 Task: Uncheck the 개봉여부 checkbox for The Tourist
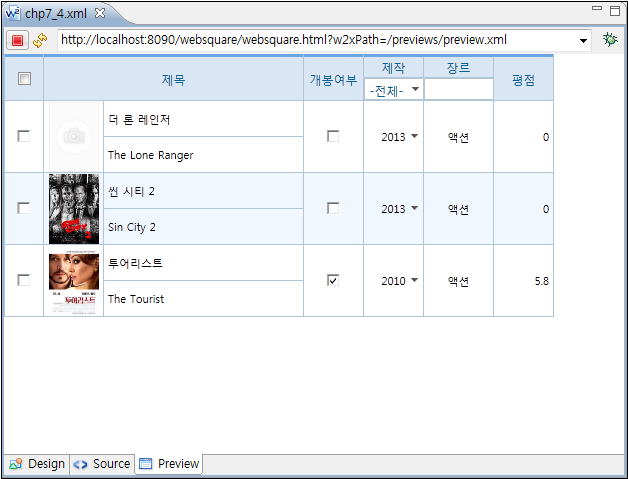coord(333,280)
